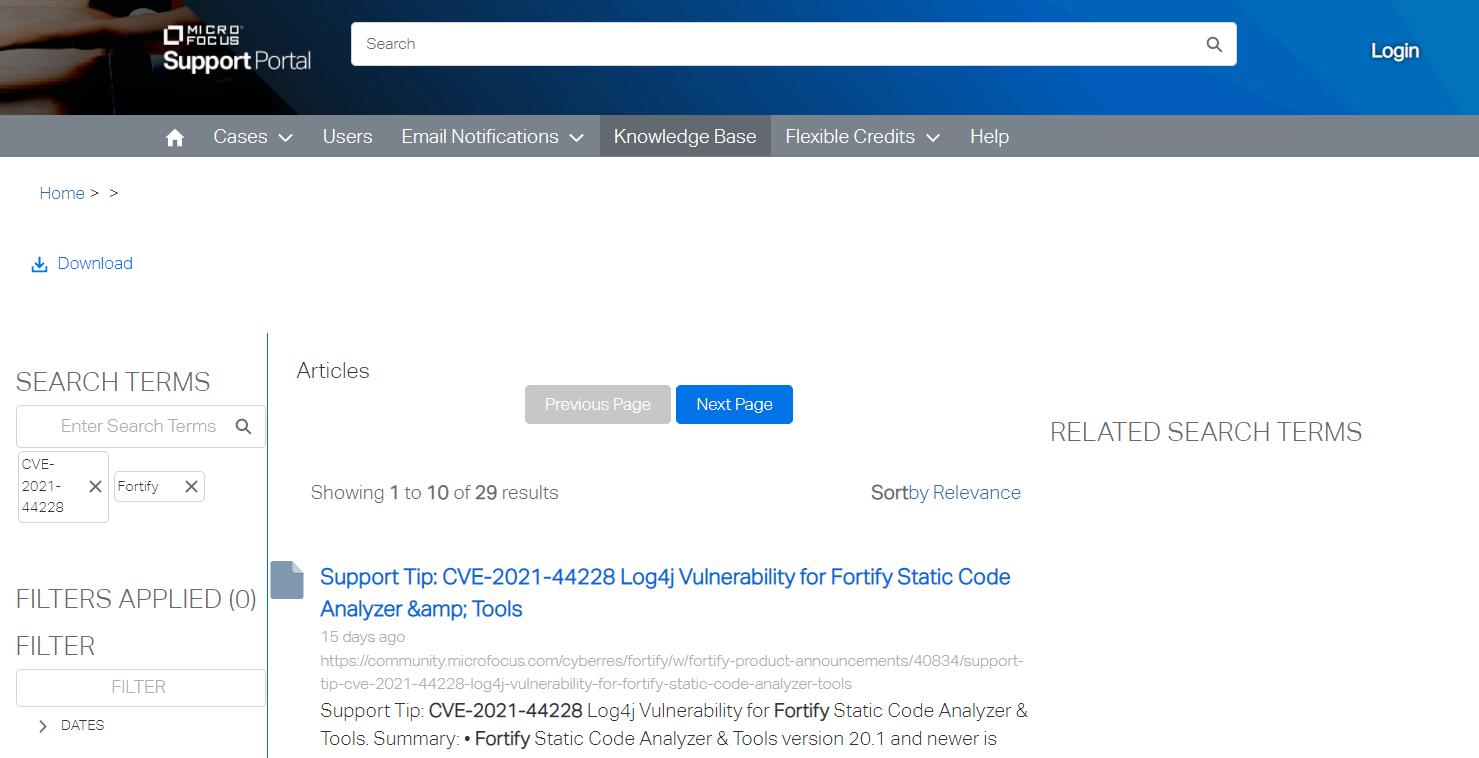Viewport: 1479px width, 758px height.
Task: Remove the Fortify search term
Action: click(x=191, y=486)
